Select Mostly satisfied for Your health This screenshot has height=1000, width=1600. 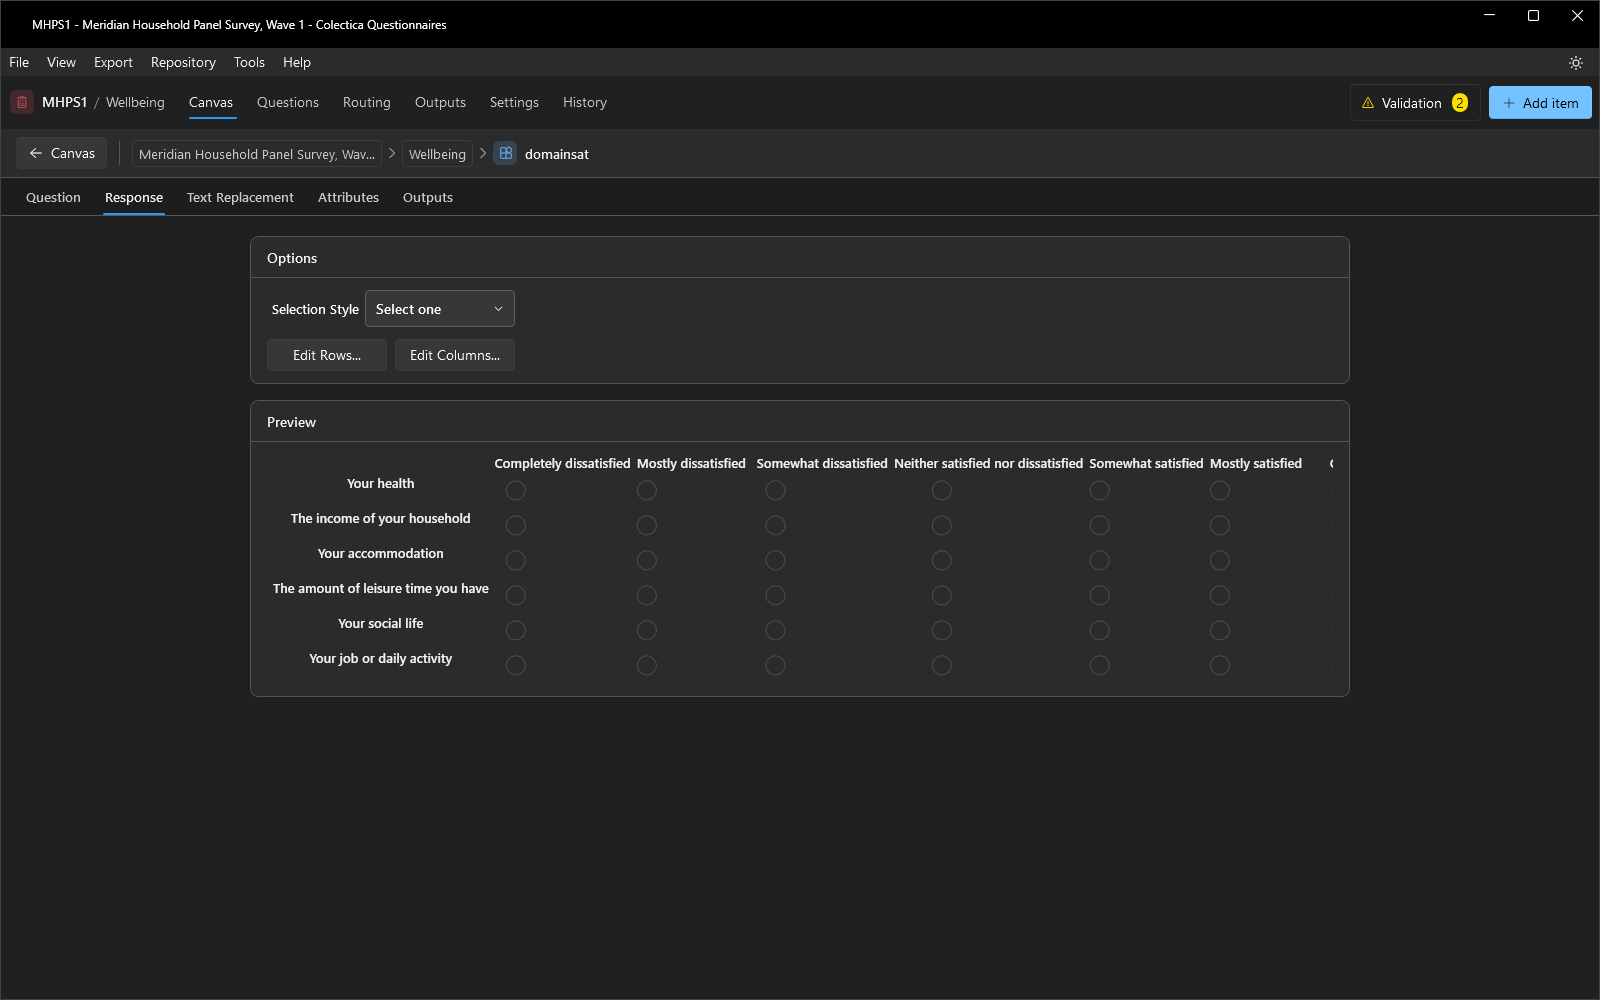tap(1219, 490)
